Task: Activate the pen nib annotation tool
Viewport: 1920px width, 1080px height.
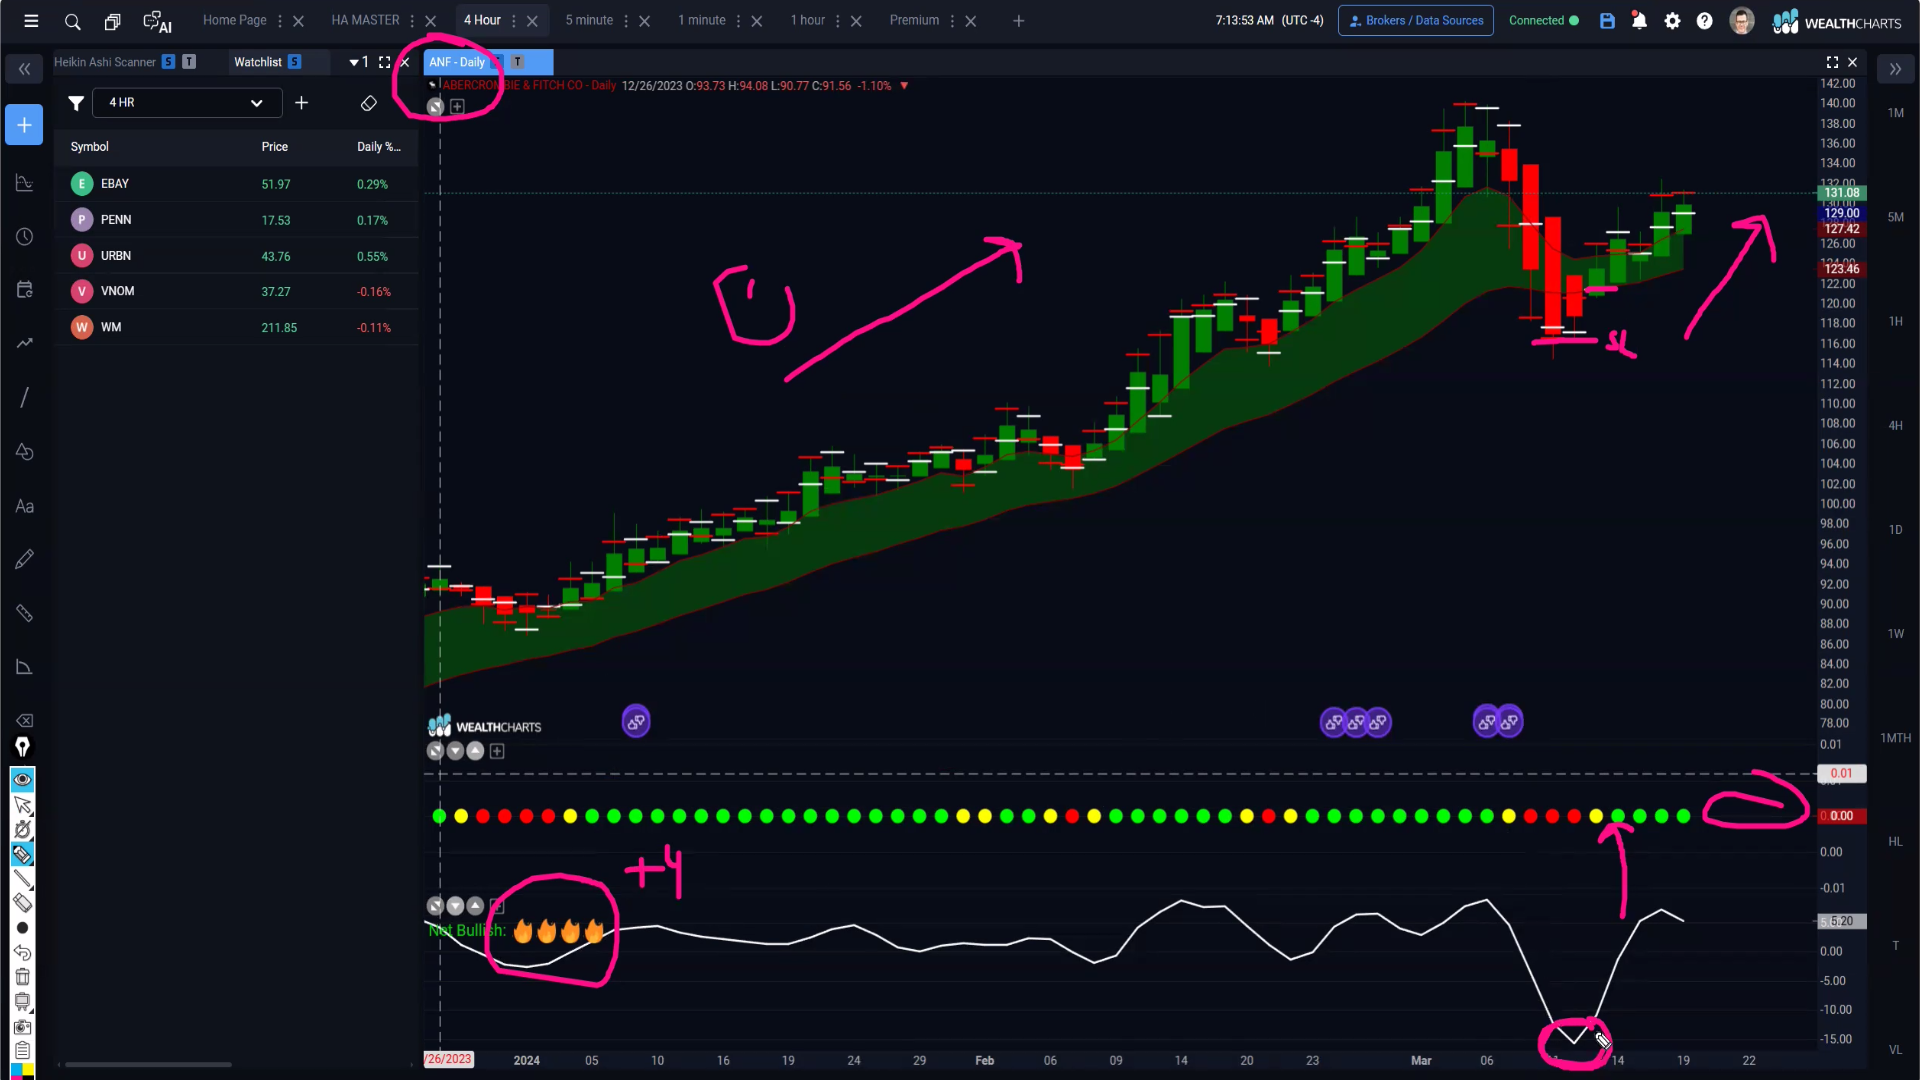Action: [x=22, y=747]
